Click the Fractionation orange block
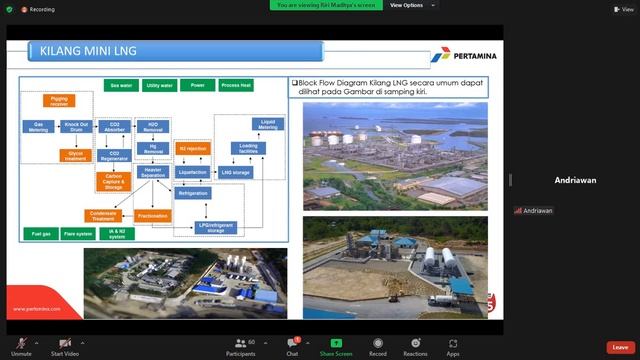The height and width of the screenshot is (360, 640). pos(153,216)
